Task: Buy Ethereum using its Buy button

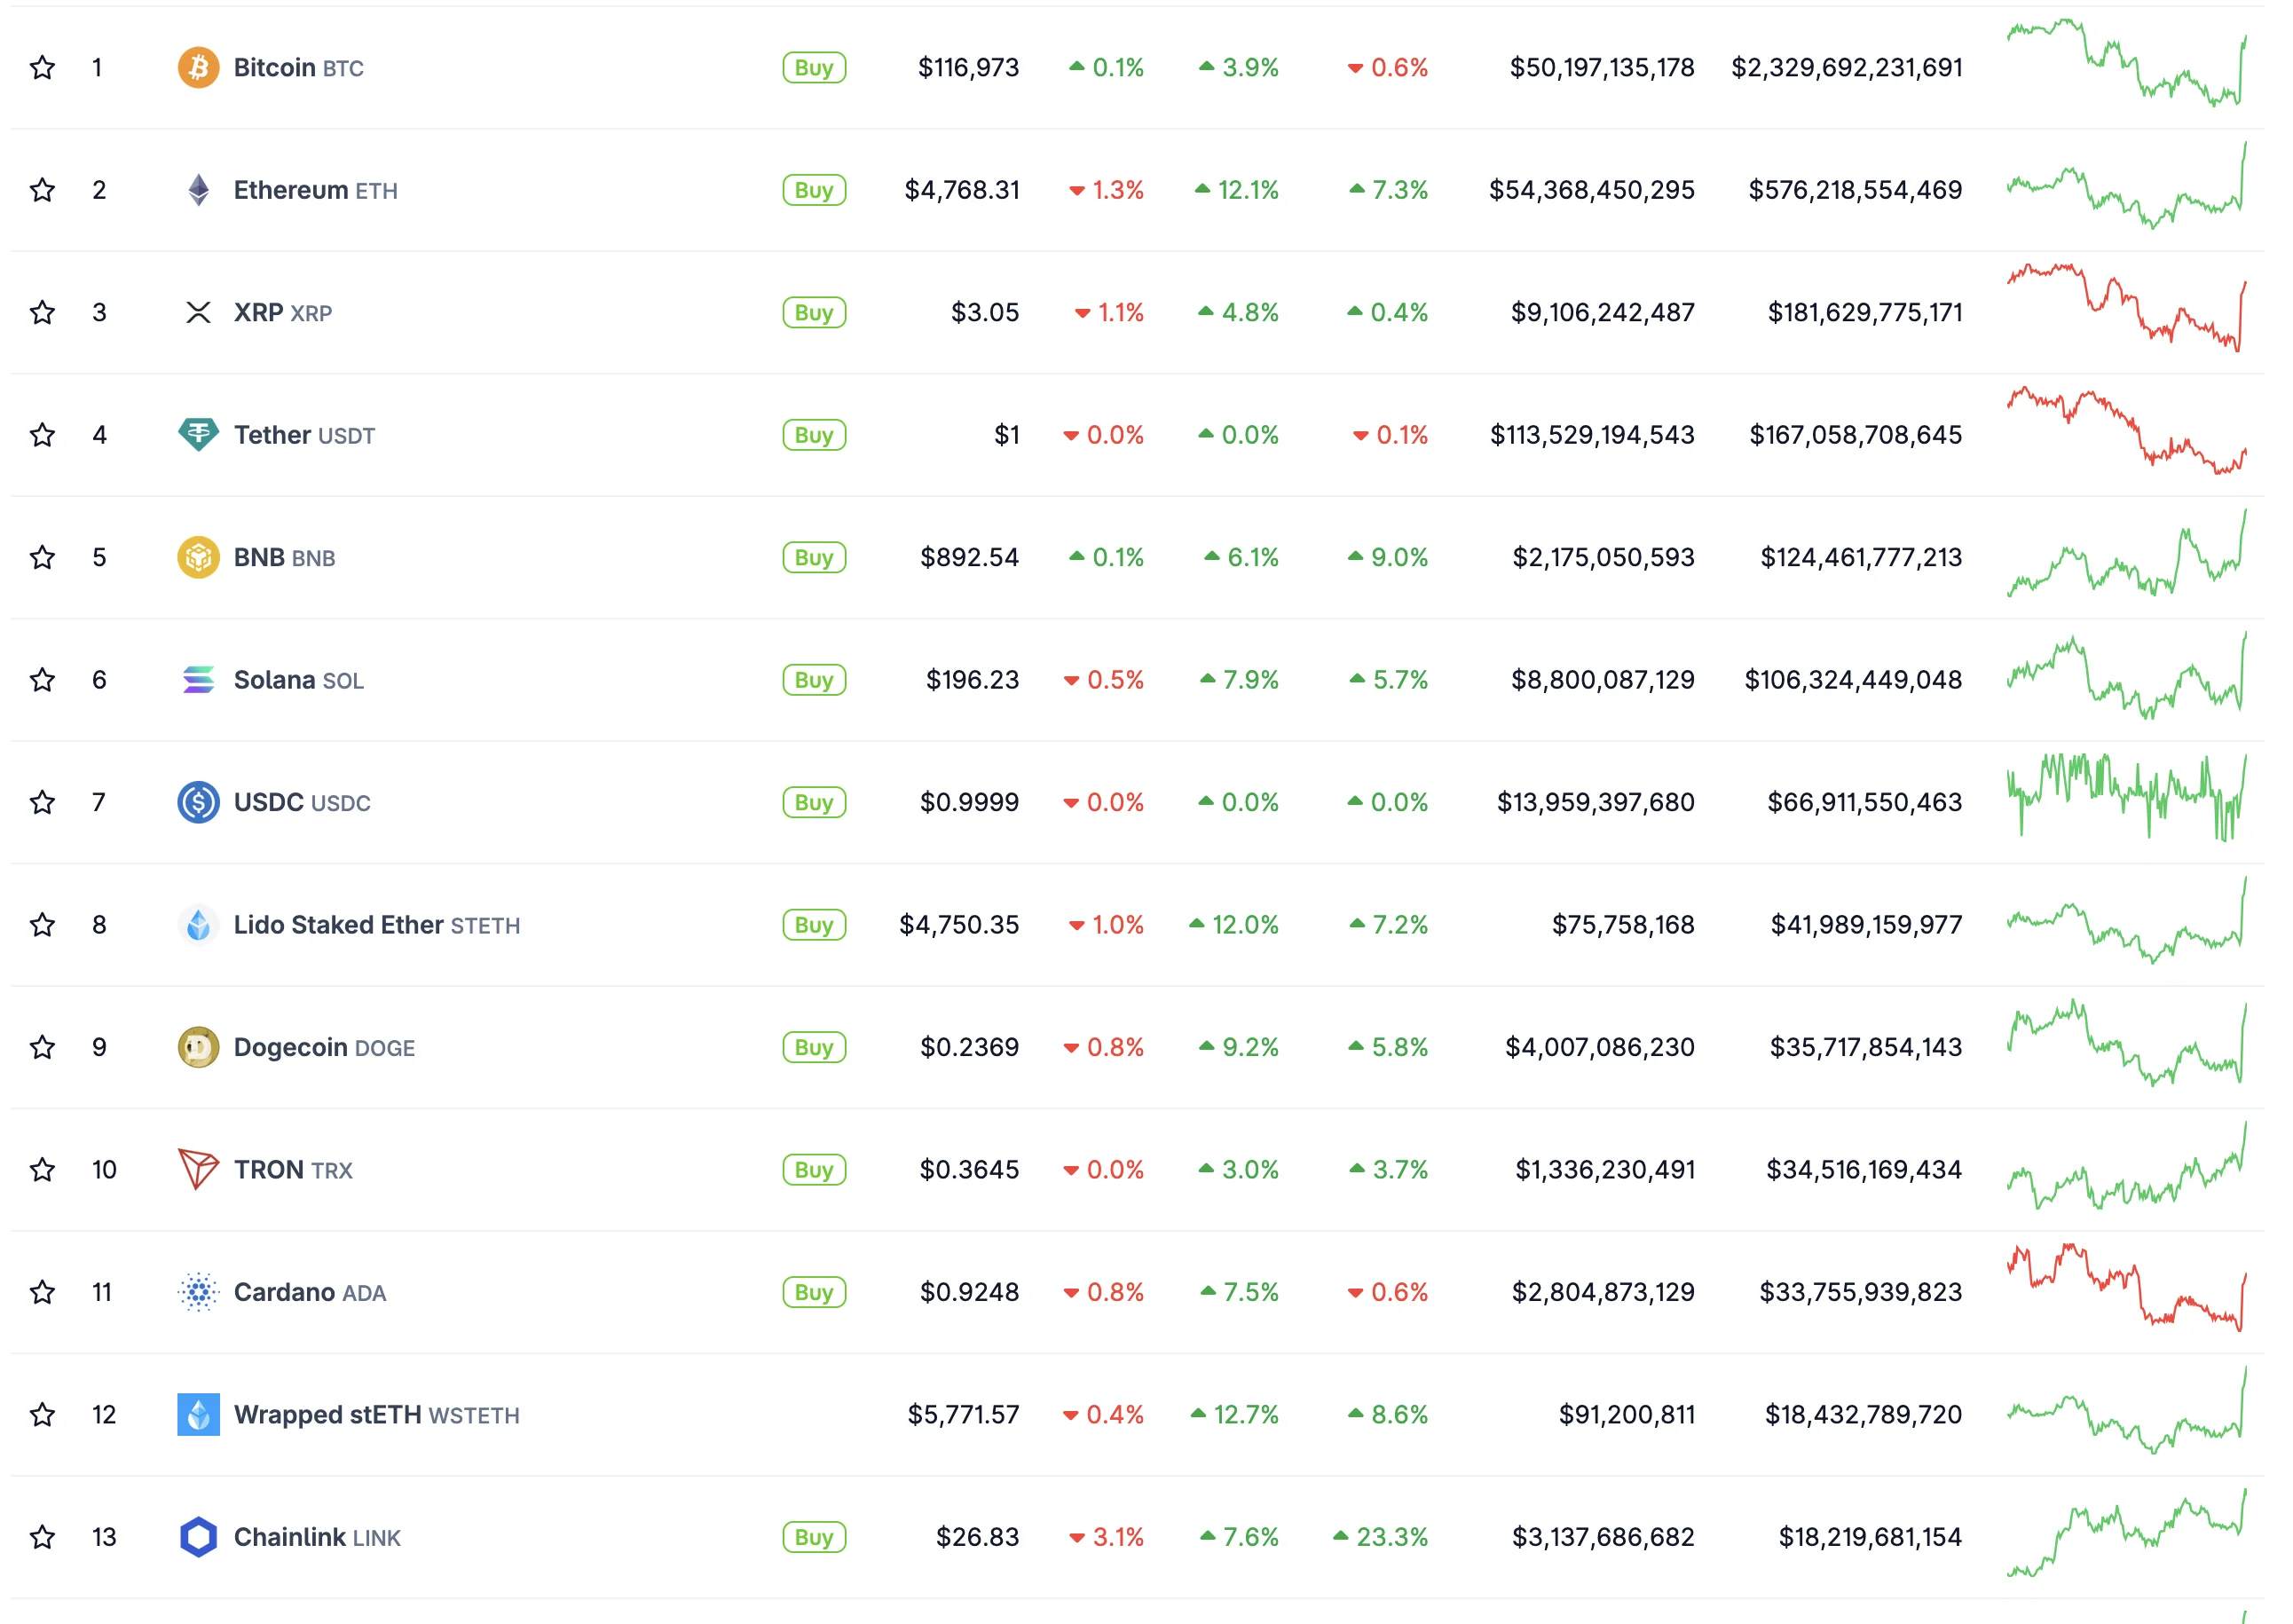Action: [815, 190]
